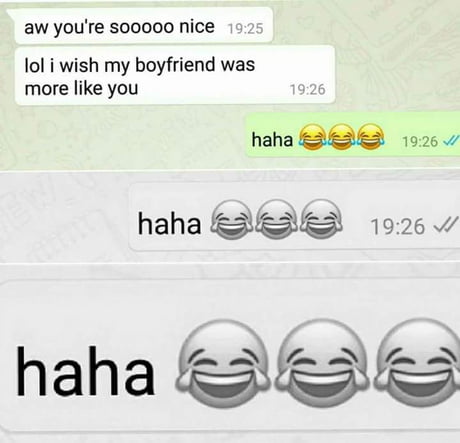The image size is (460, 443).
Task: Click the third medium-sized gray laughing emoji
Action: coord(320,219)
